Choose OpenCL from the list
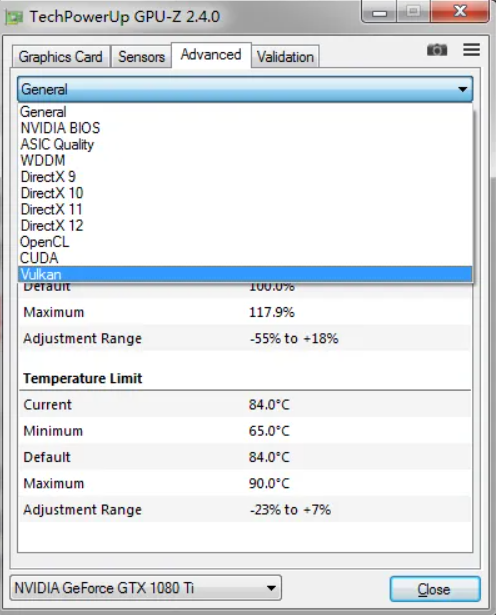Image resolution: width=496 pixels, height=615 pixels. [245, 242]
